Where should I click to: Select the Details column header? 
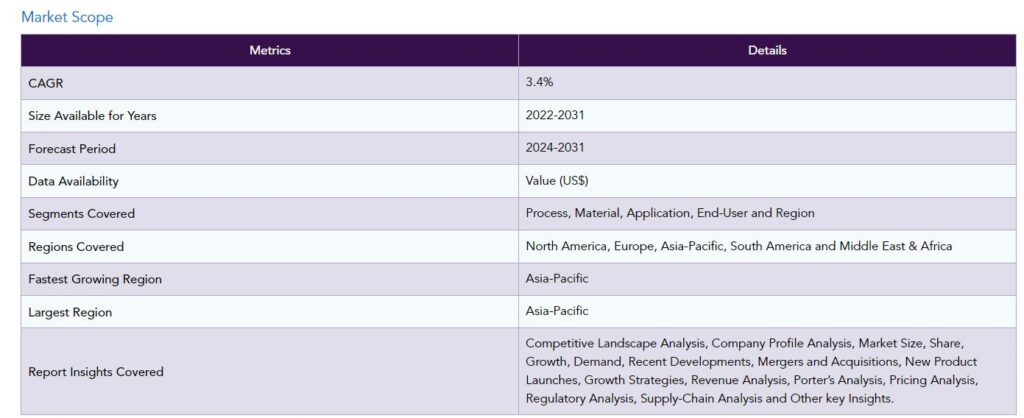click(767, 50)
